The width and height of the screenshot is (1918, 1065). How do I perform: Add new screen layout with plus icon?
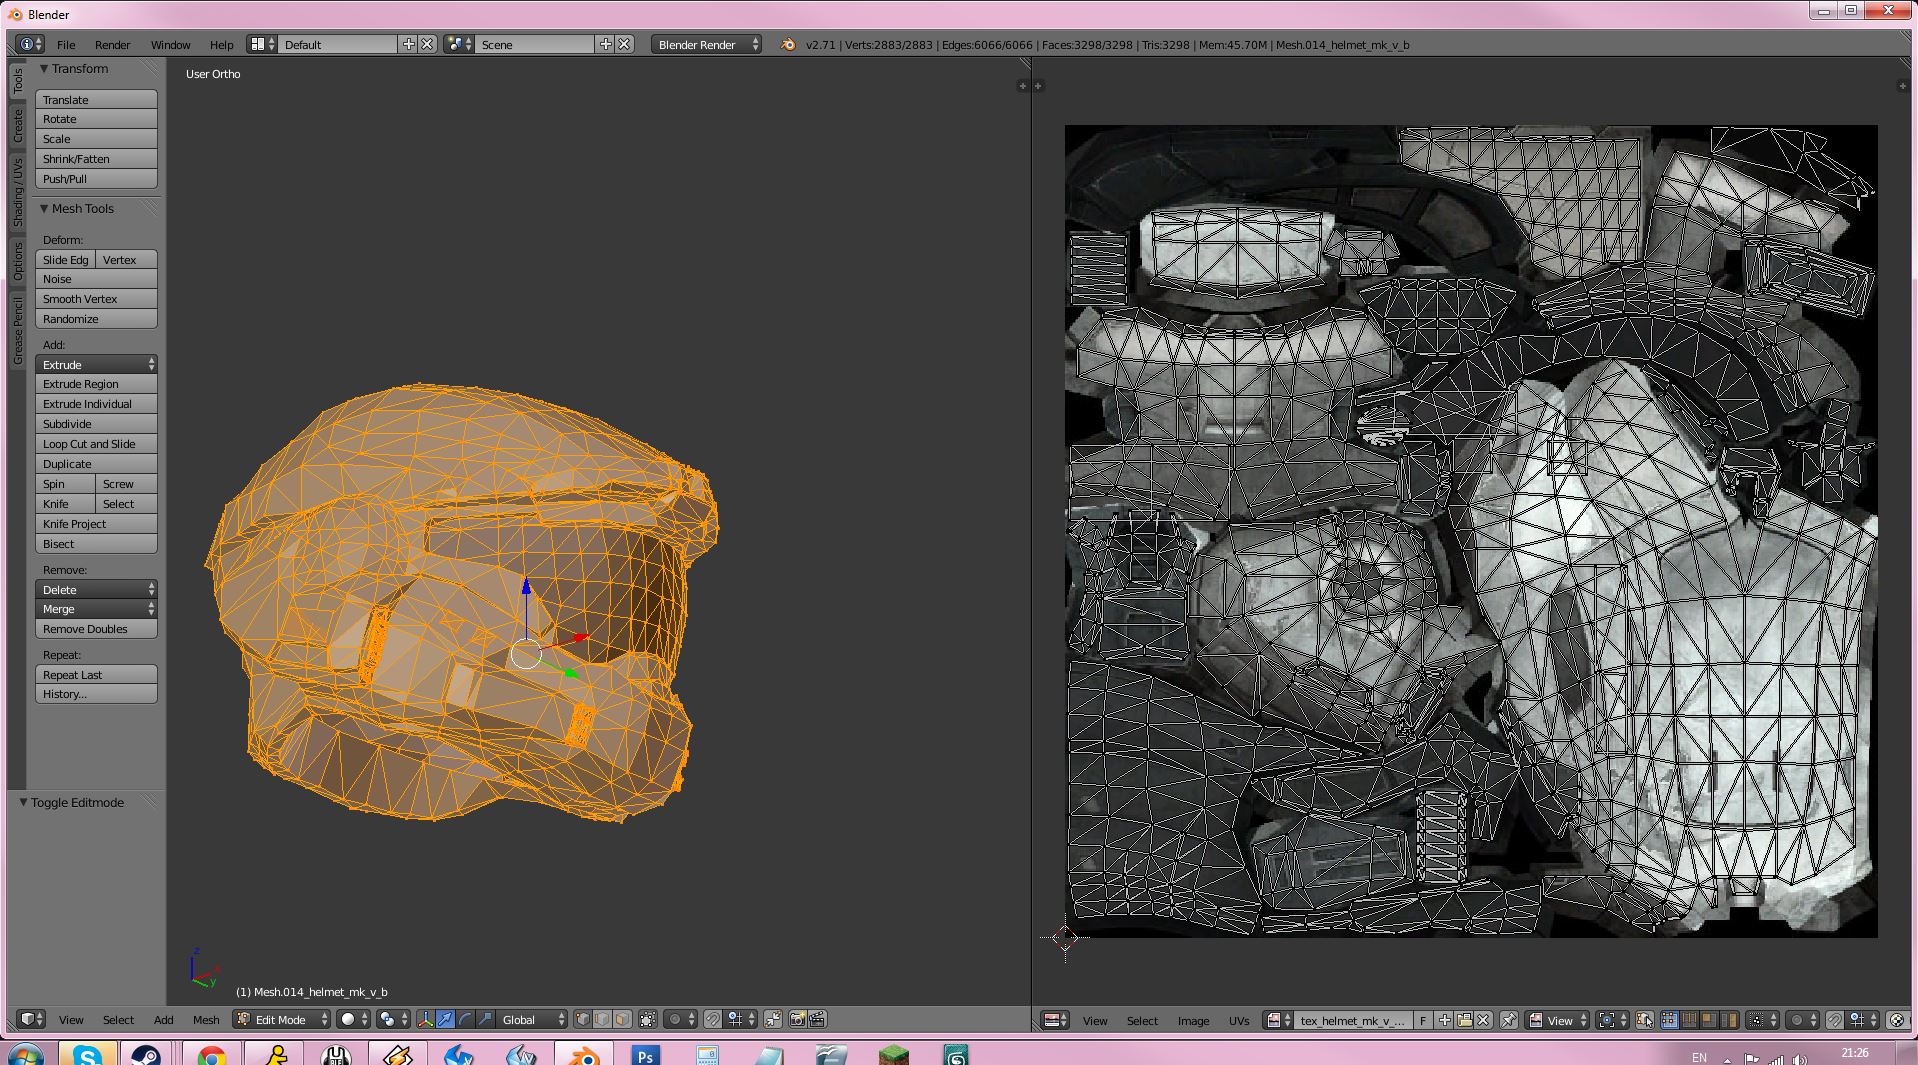408,44
